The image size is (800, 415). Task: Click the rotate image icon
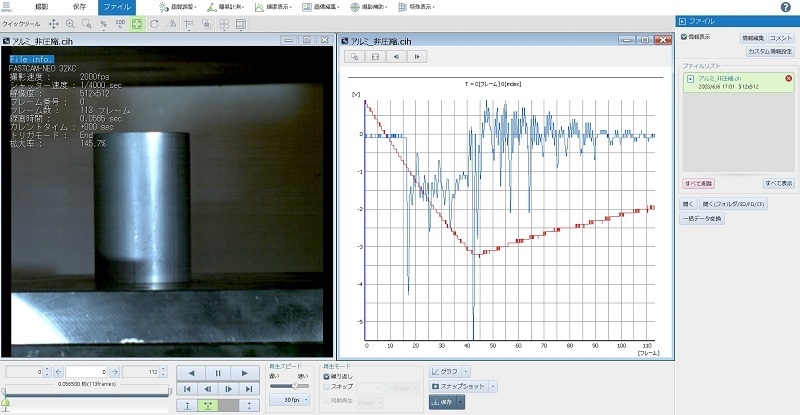coord(154,23)
